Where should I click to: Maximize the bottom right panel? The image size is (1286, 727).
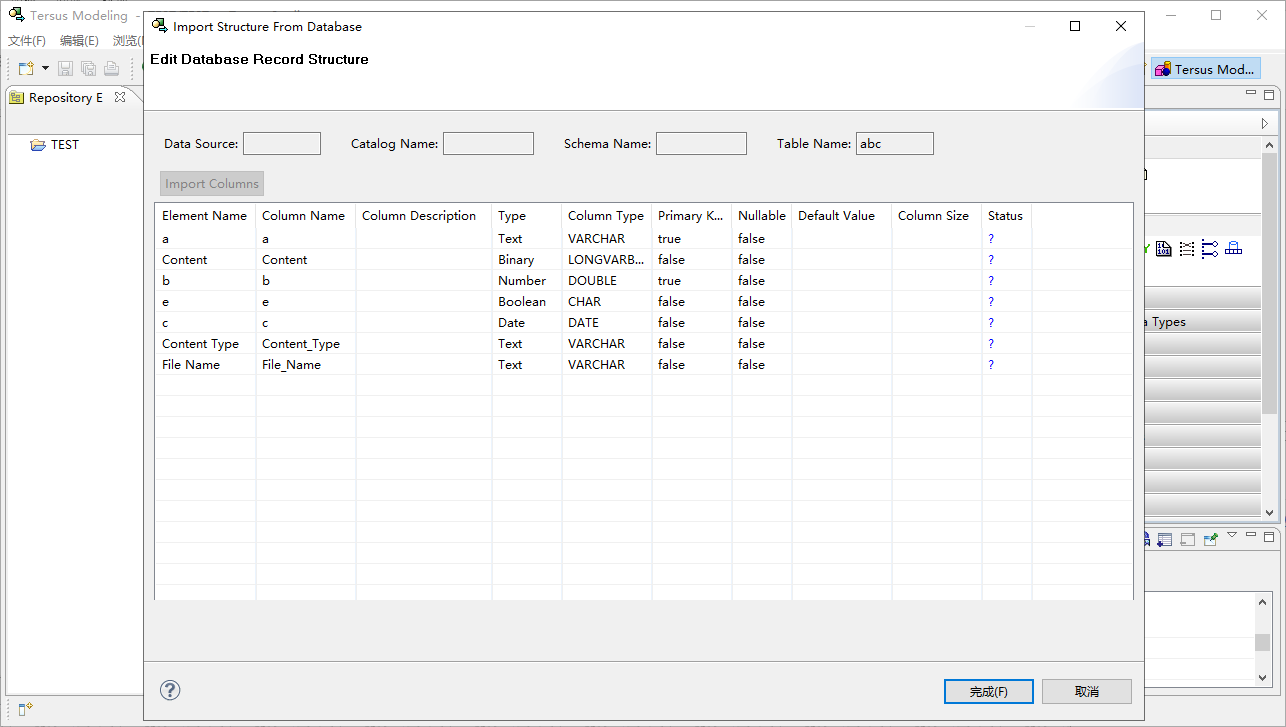click(x=1269, y=536)
